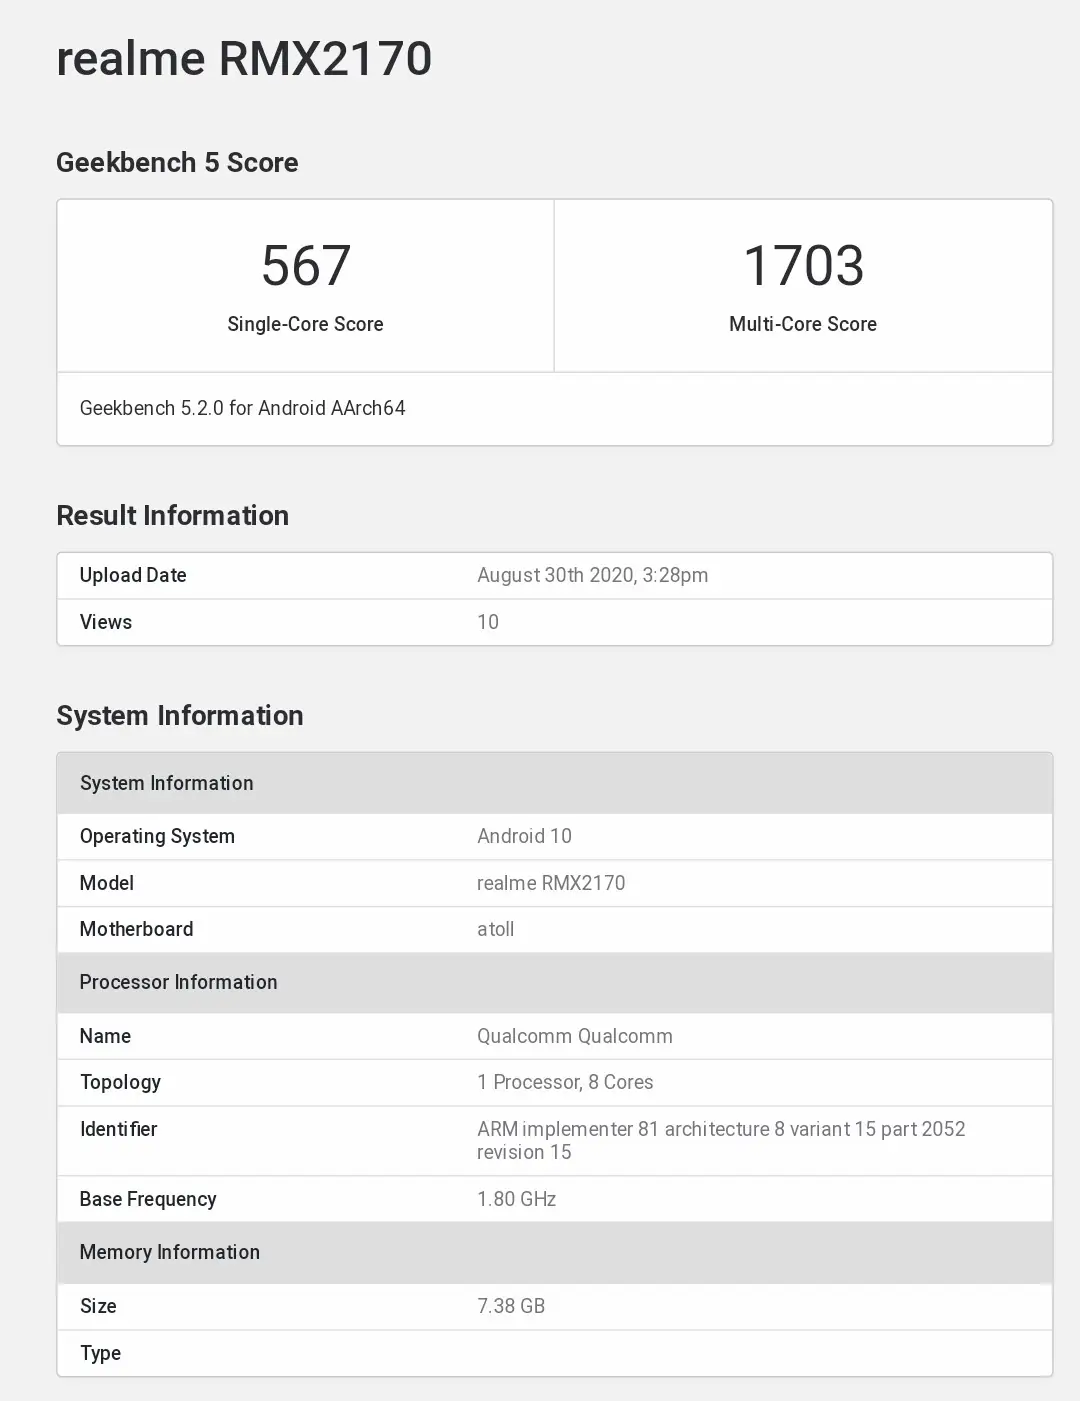Click the Topology label
The width and height of the screenshot is (1080, 1401).
pos(120,1082)
